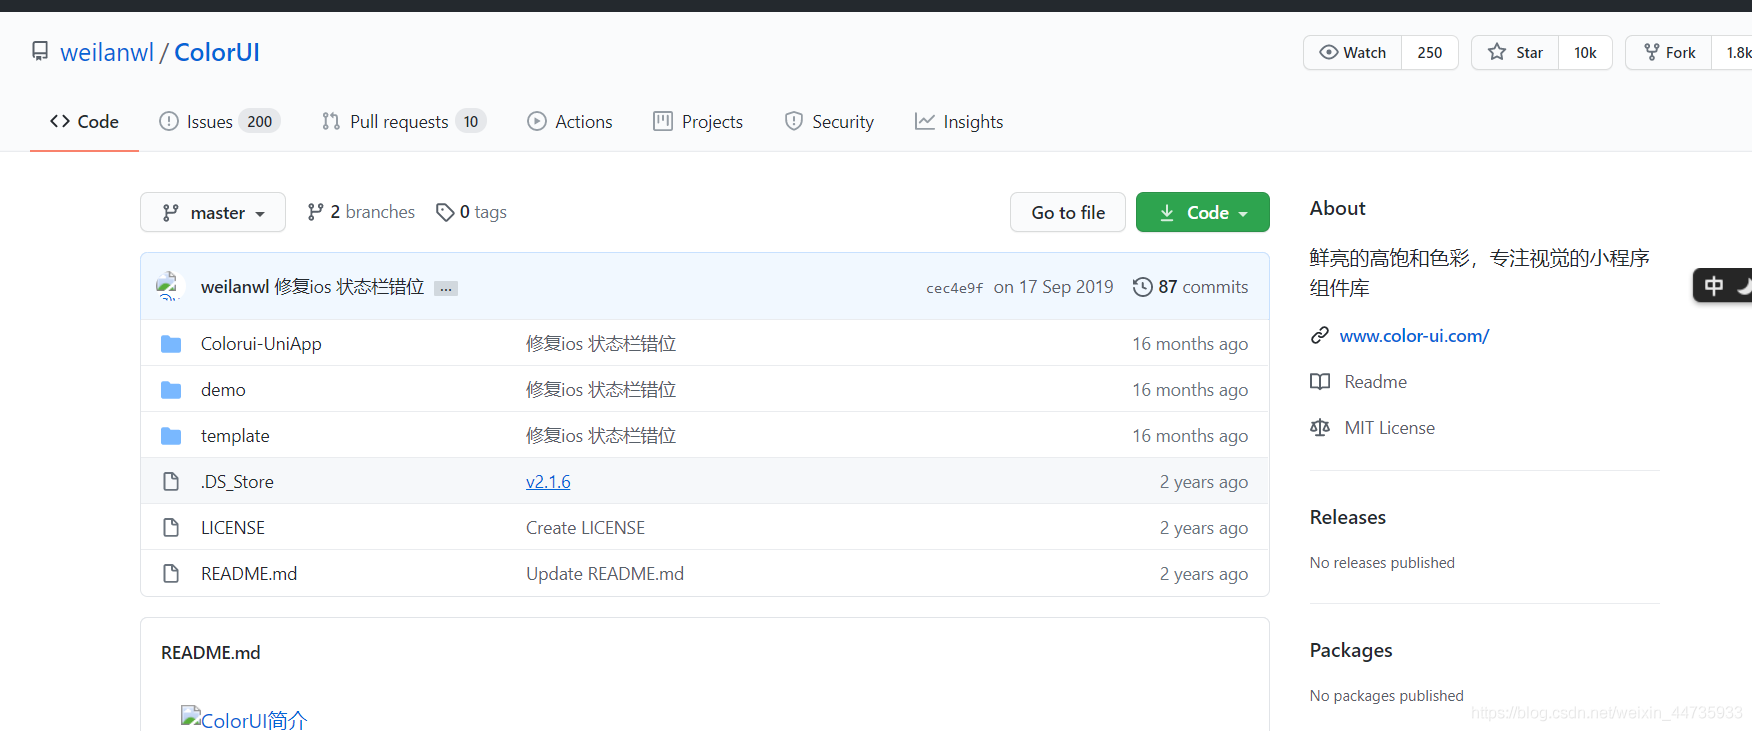Open the Insights tab
The image size is (1752, 731).
pyautogui.click(x=959, y=121)
